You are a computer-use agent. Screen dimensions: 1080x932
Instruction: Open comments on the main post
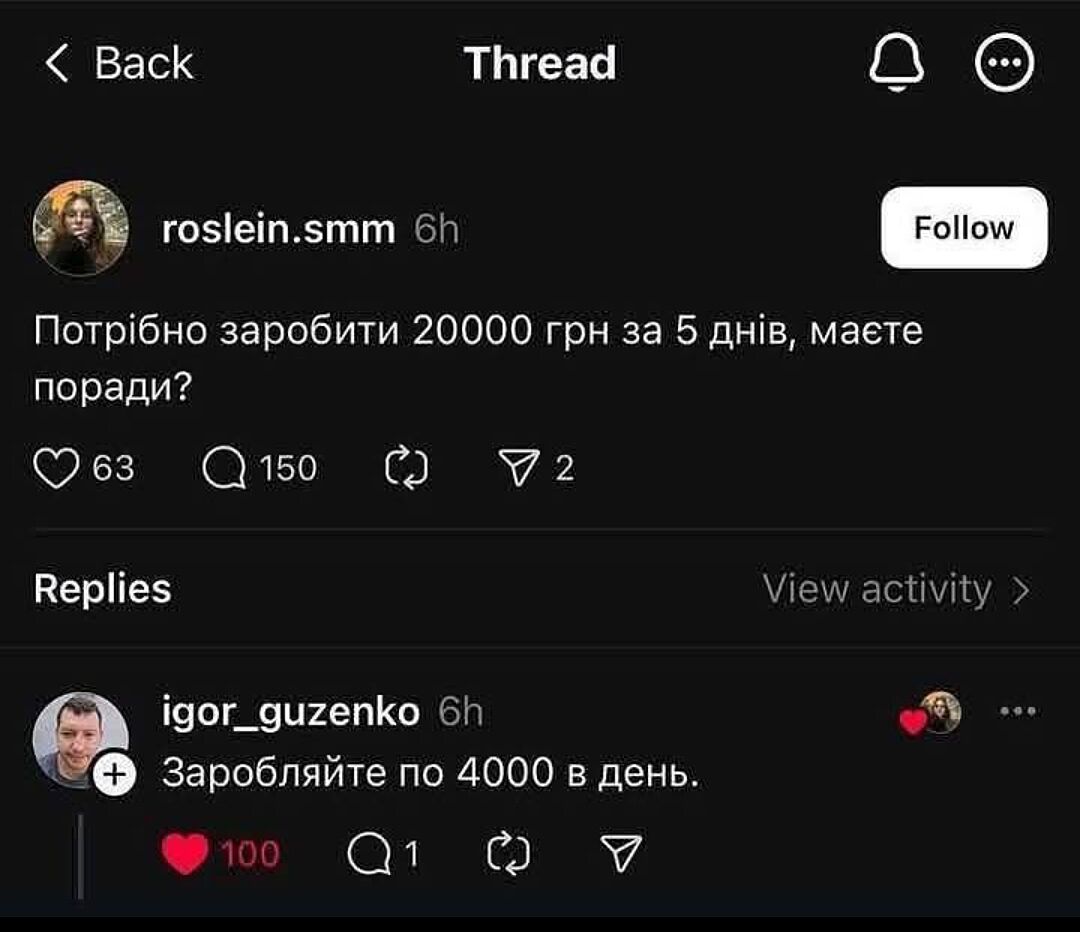(224, 468)
